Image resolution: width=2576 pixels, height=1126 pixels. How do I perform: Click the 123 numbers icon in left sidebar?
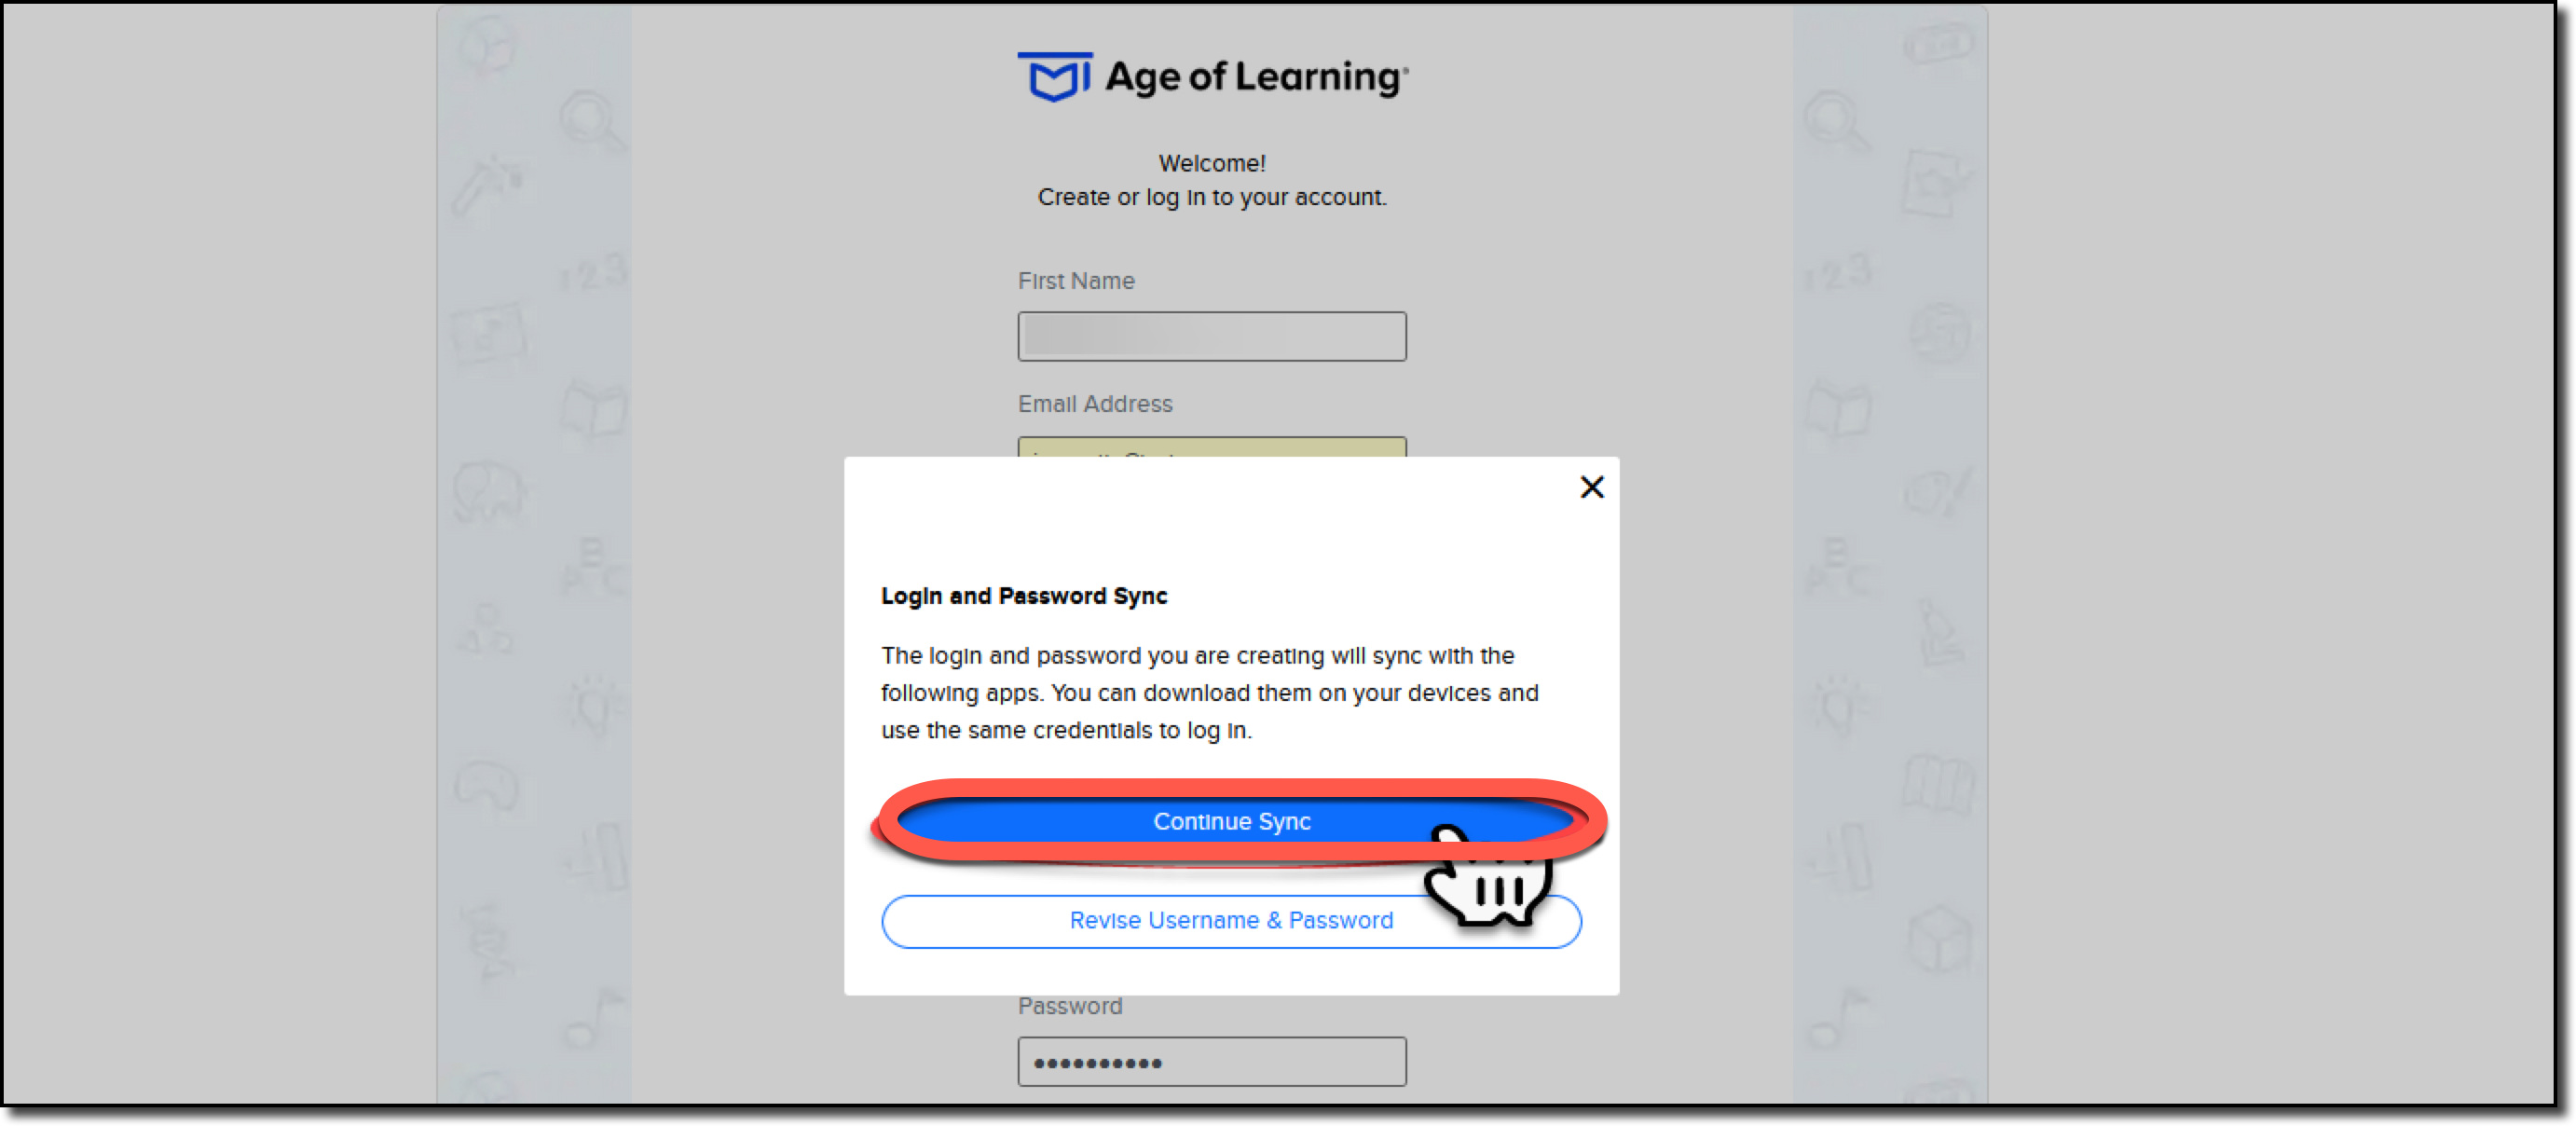tap(590, 270)
